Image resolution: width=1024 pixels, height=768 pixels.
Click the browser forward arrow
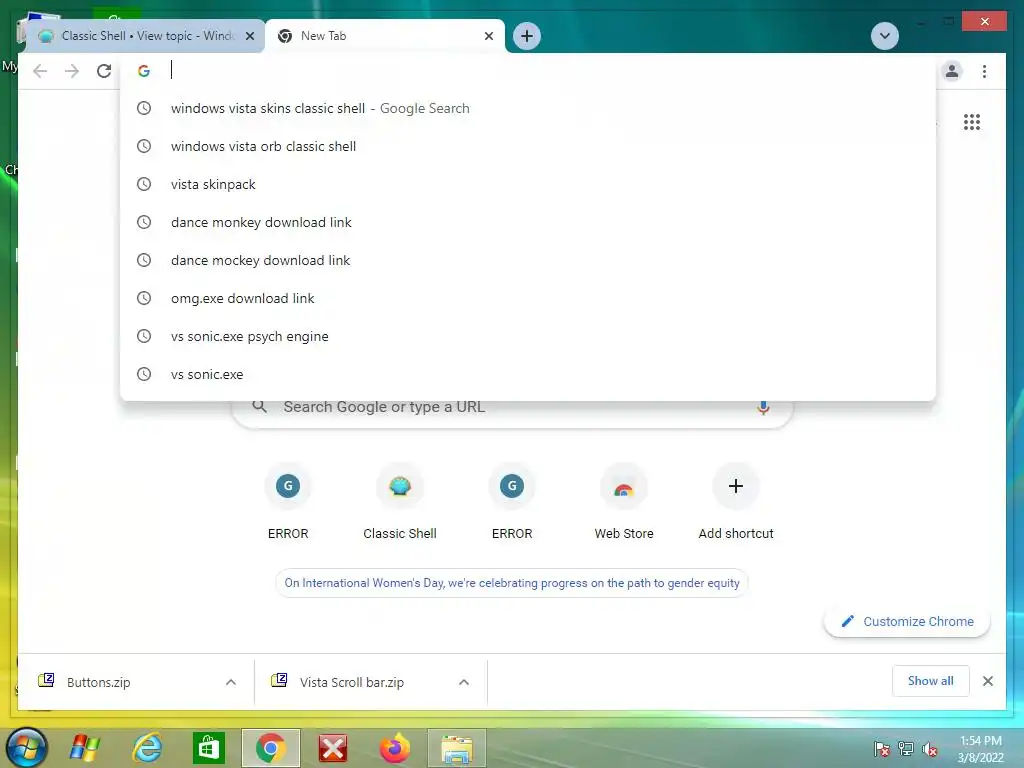point(72,71)
